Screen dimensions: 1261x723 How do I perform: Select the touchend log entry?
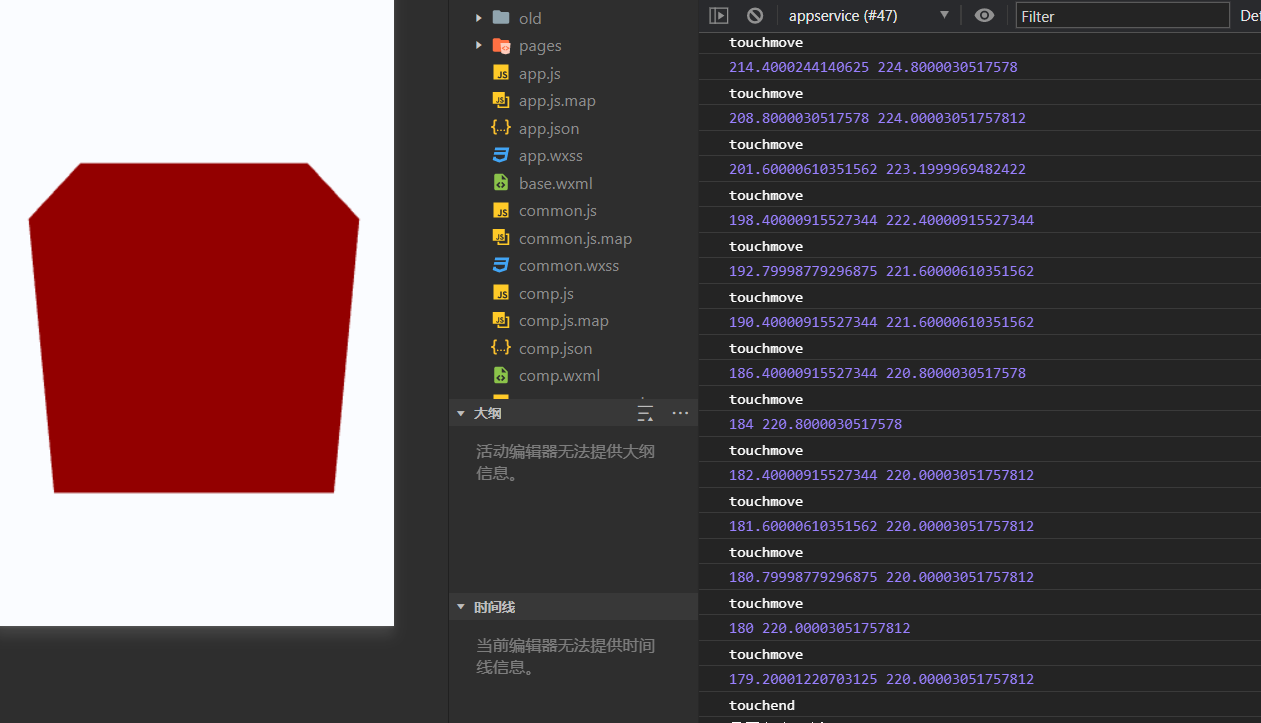pyautogui.click(x=762, y=706)
